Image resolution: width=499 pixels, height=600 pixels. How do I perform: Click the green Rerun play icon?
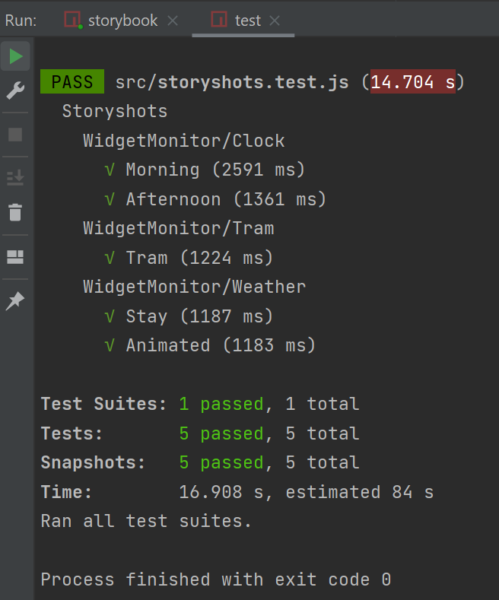15,56
